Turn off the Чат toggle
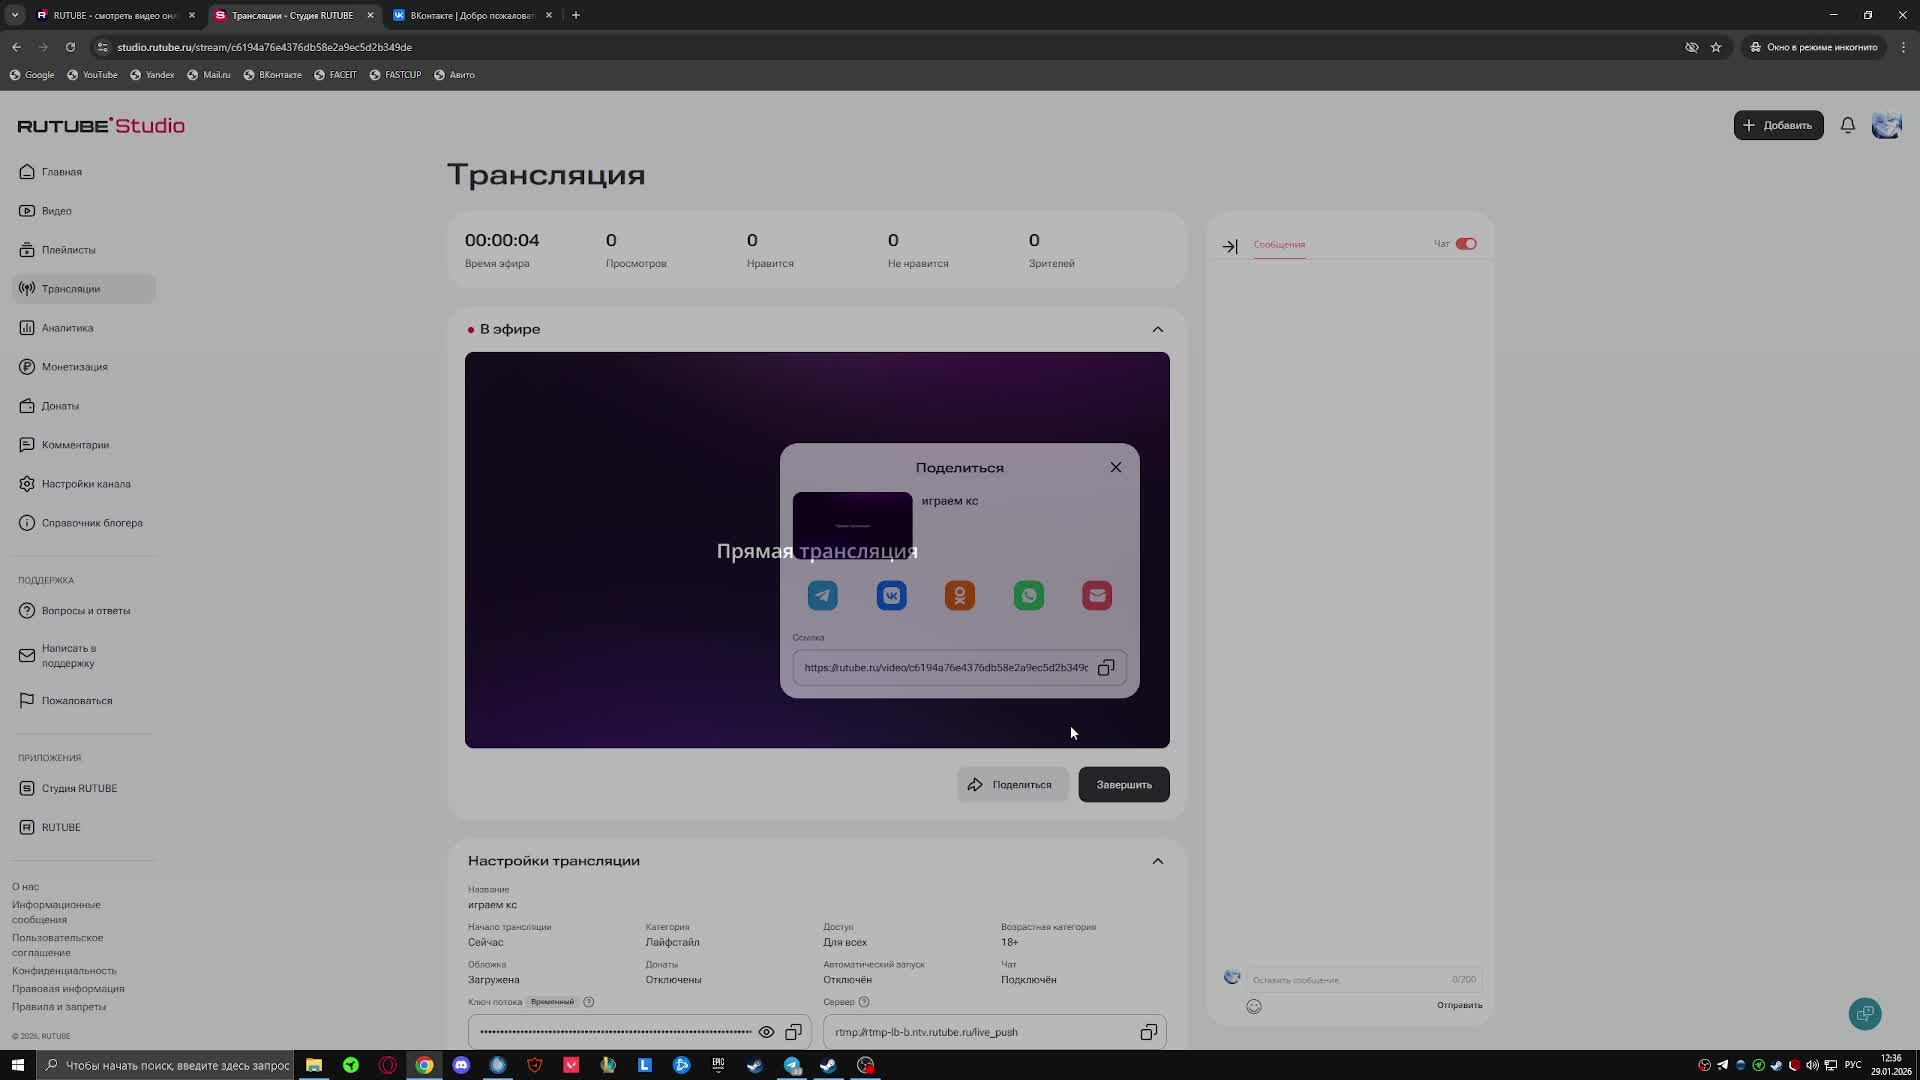 (1466, 244)
